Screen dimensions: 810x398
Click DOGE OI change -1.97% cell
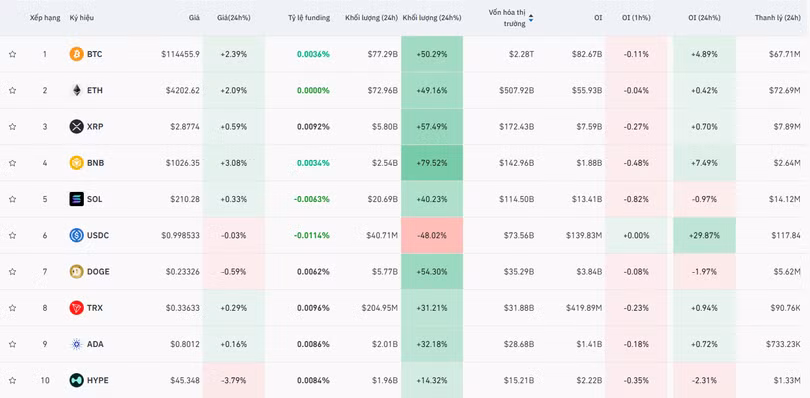tap(704, 271)
